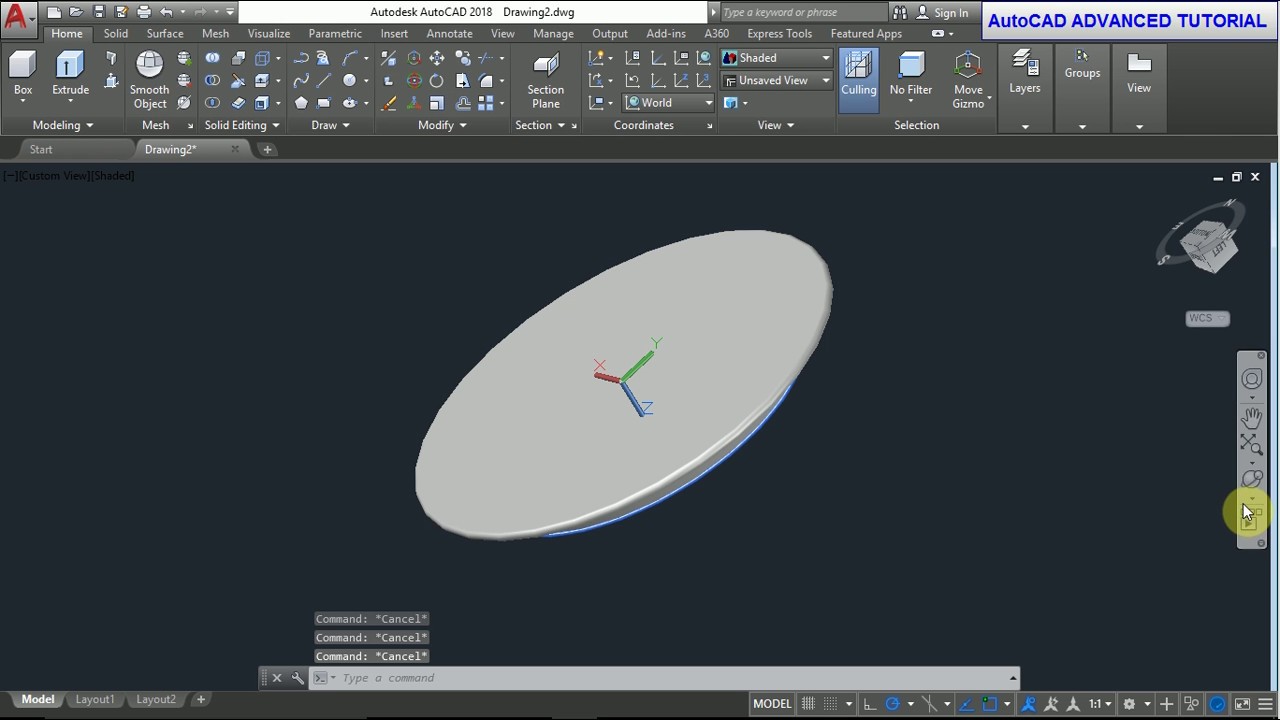Image resolution: width=1280 pixels, height=720 pixels.
Task: Choose the Polygon draw tool
Action: pyautogui.click(x=301, y=103)
